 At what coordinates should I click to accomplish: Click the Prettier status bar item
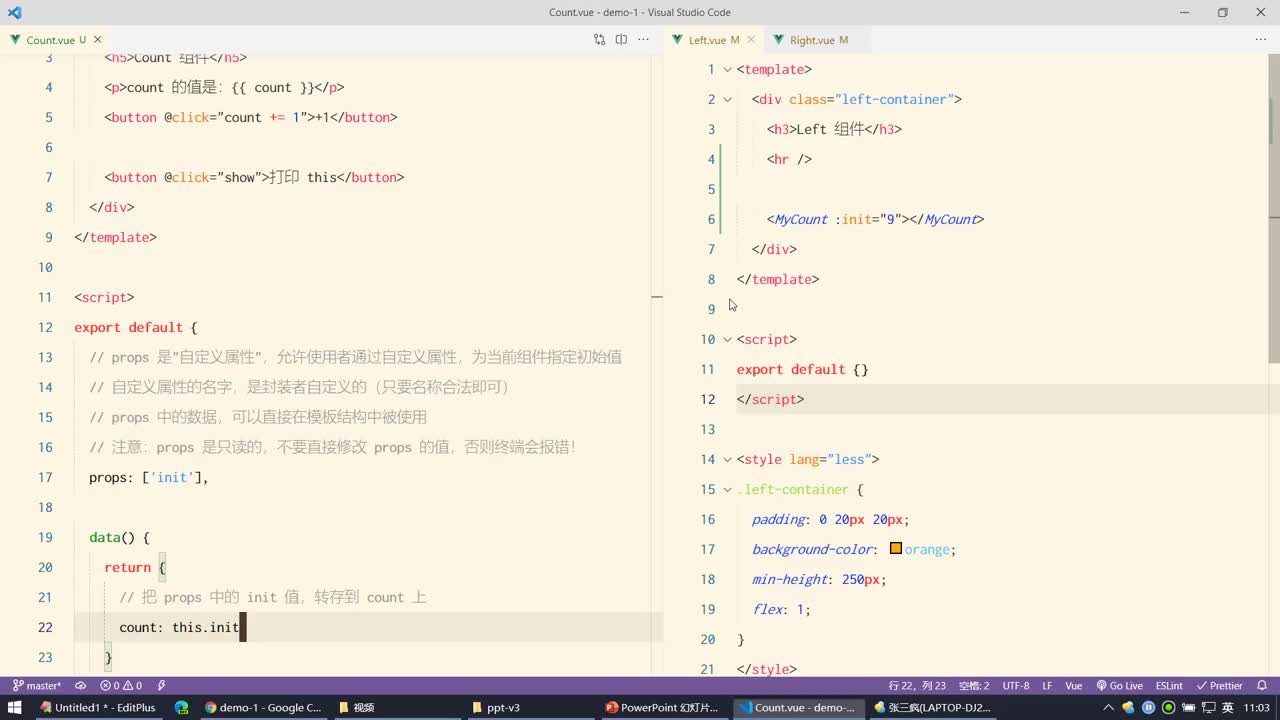click(1220, 686)
